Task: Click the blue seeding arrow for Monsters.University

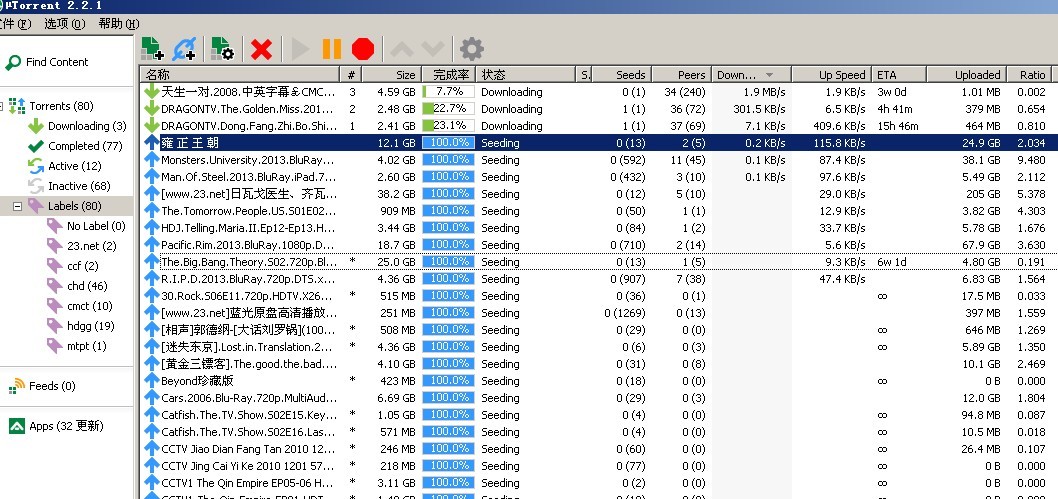Action: click(151, 160)
